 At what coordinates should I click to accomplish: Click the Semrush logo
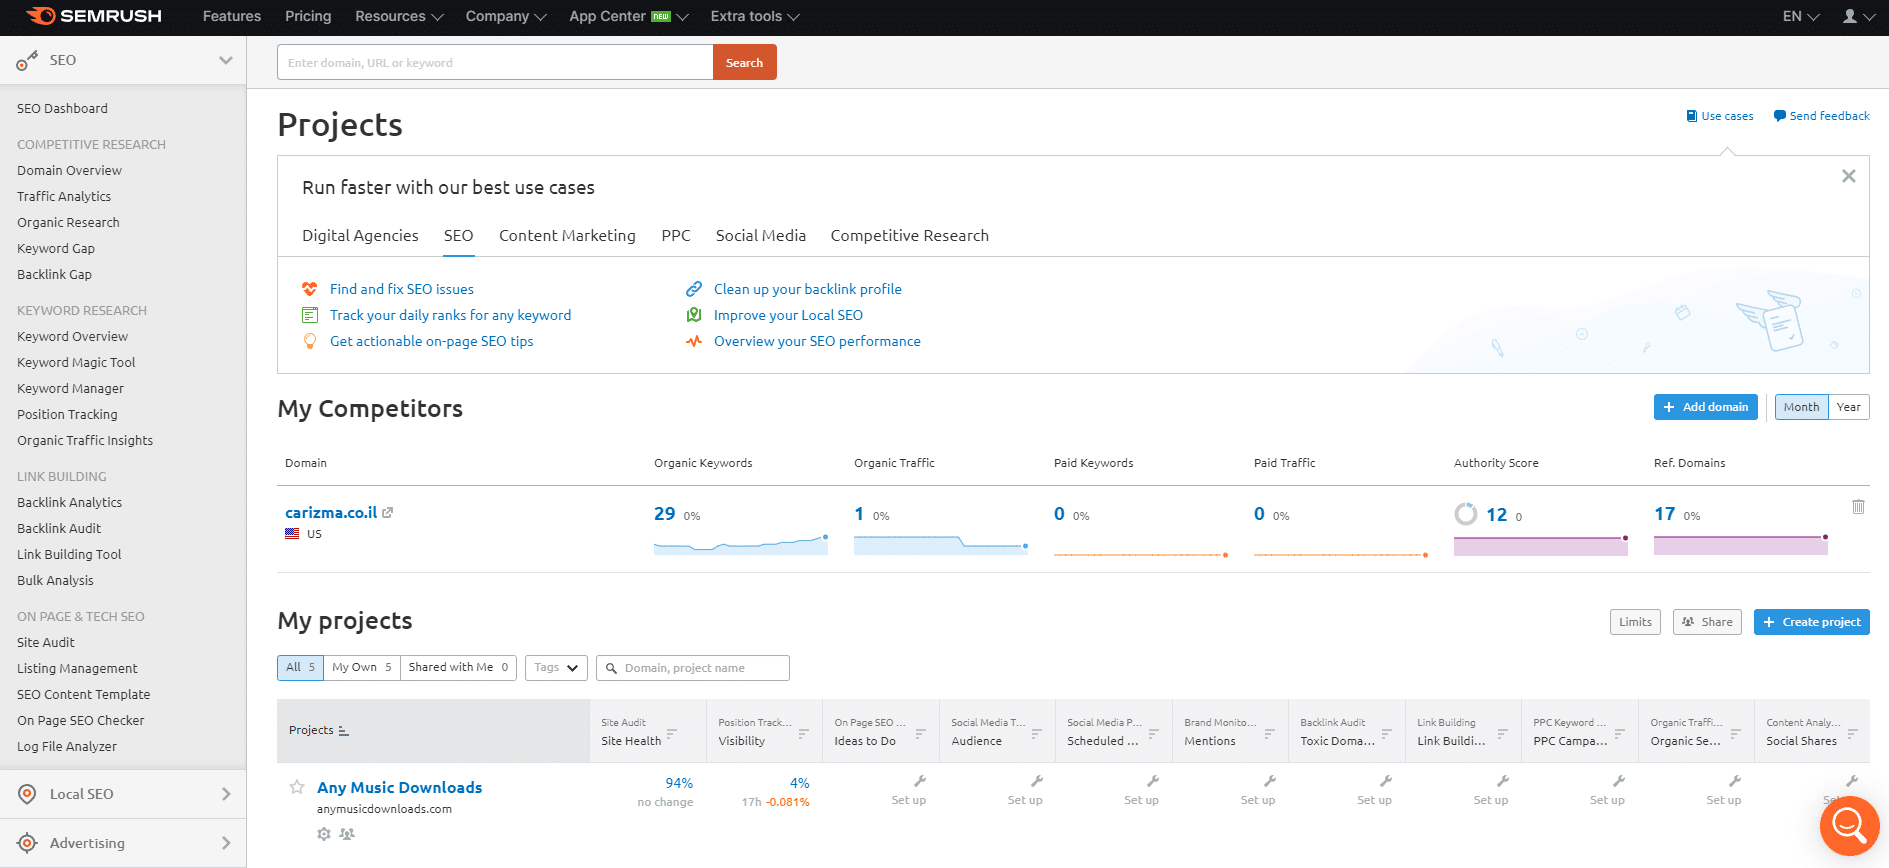click(94, 16)
